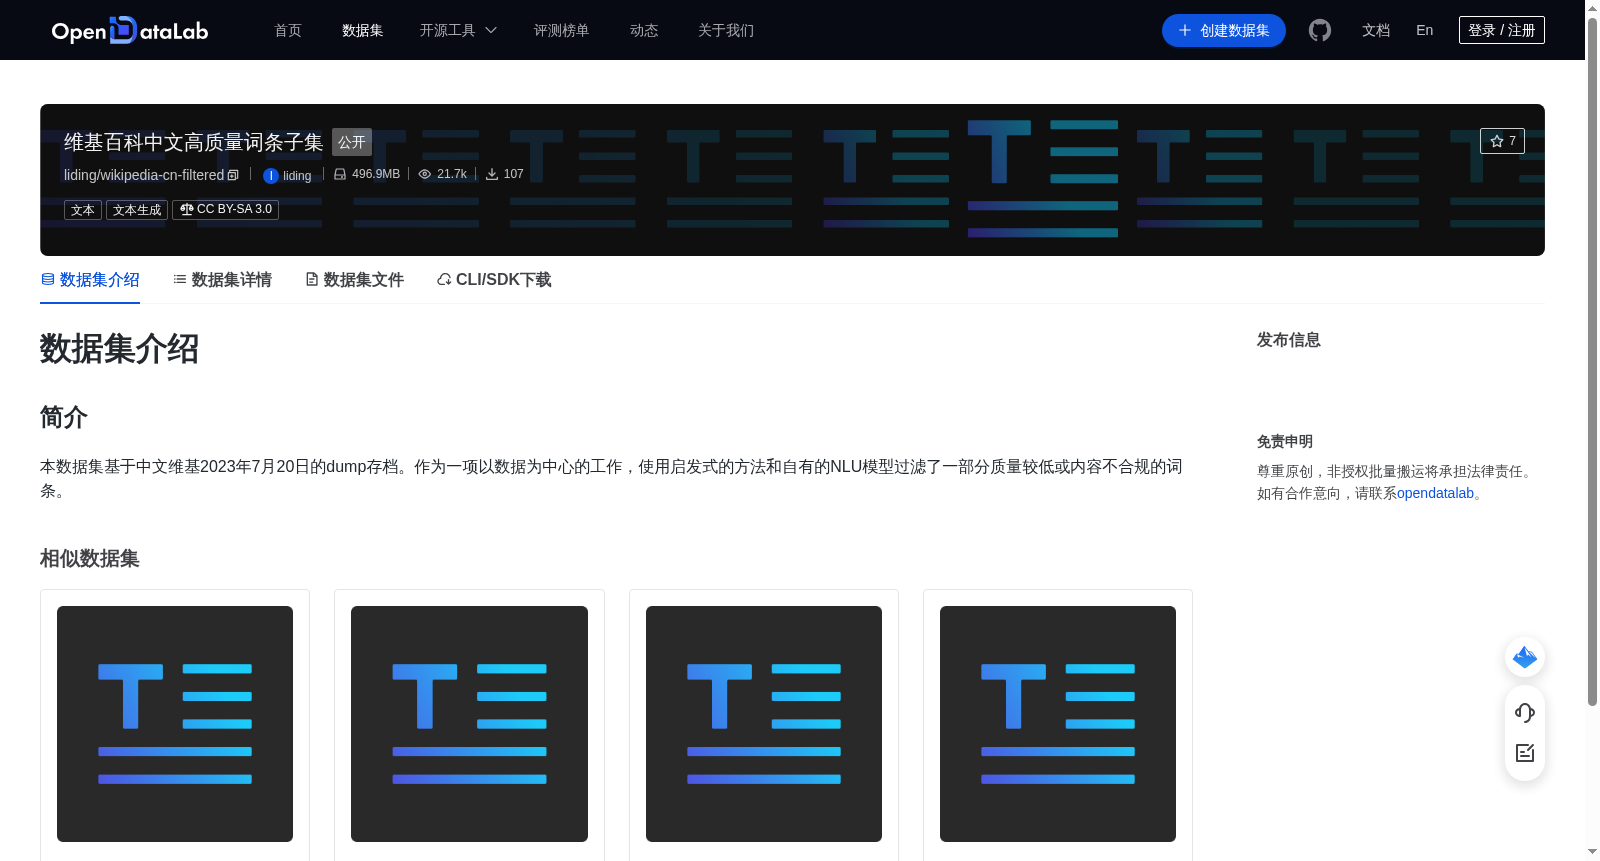Viewport: 1600px width, 861px height.
Task: Open the opendatalab contact link
Action: [1435, 493]
